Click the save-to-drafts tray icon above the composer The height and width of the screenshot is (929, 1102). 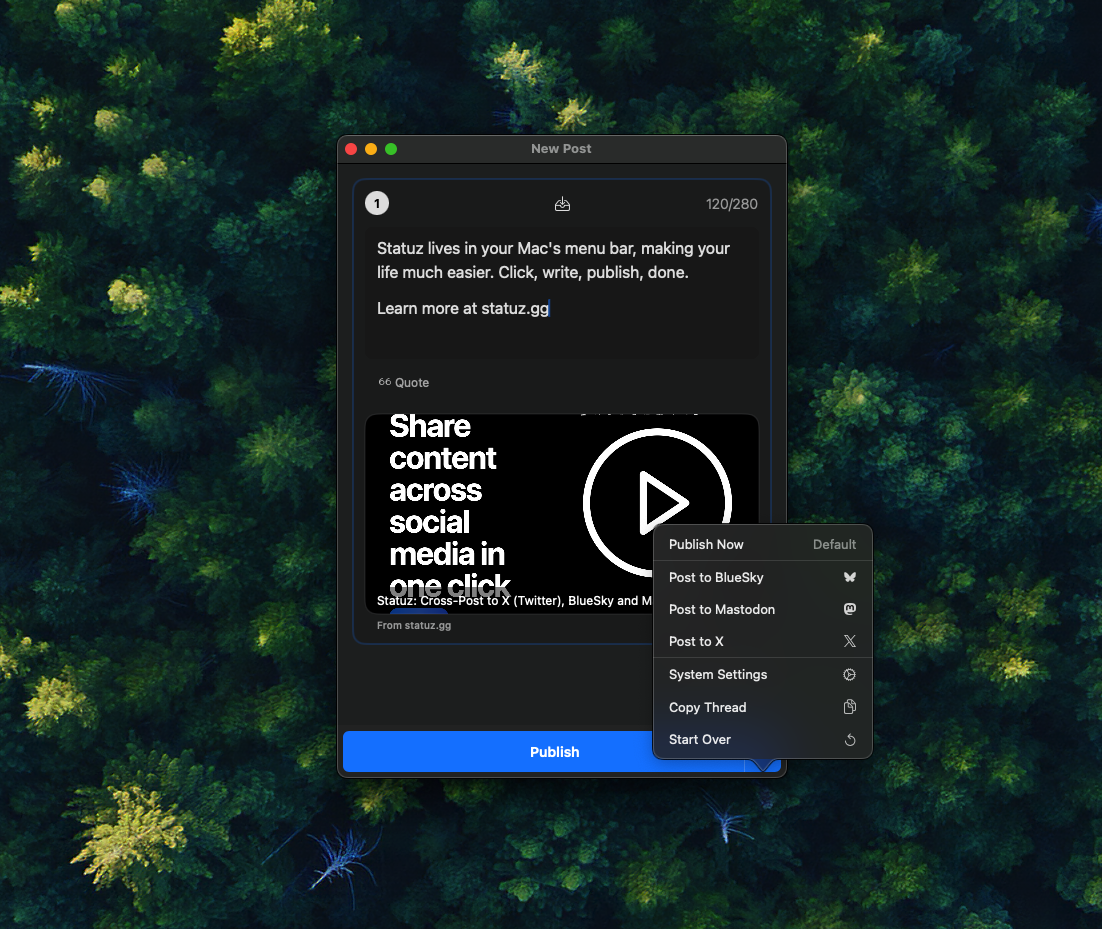click(x=562, y=203)
